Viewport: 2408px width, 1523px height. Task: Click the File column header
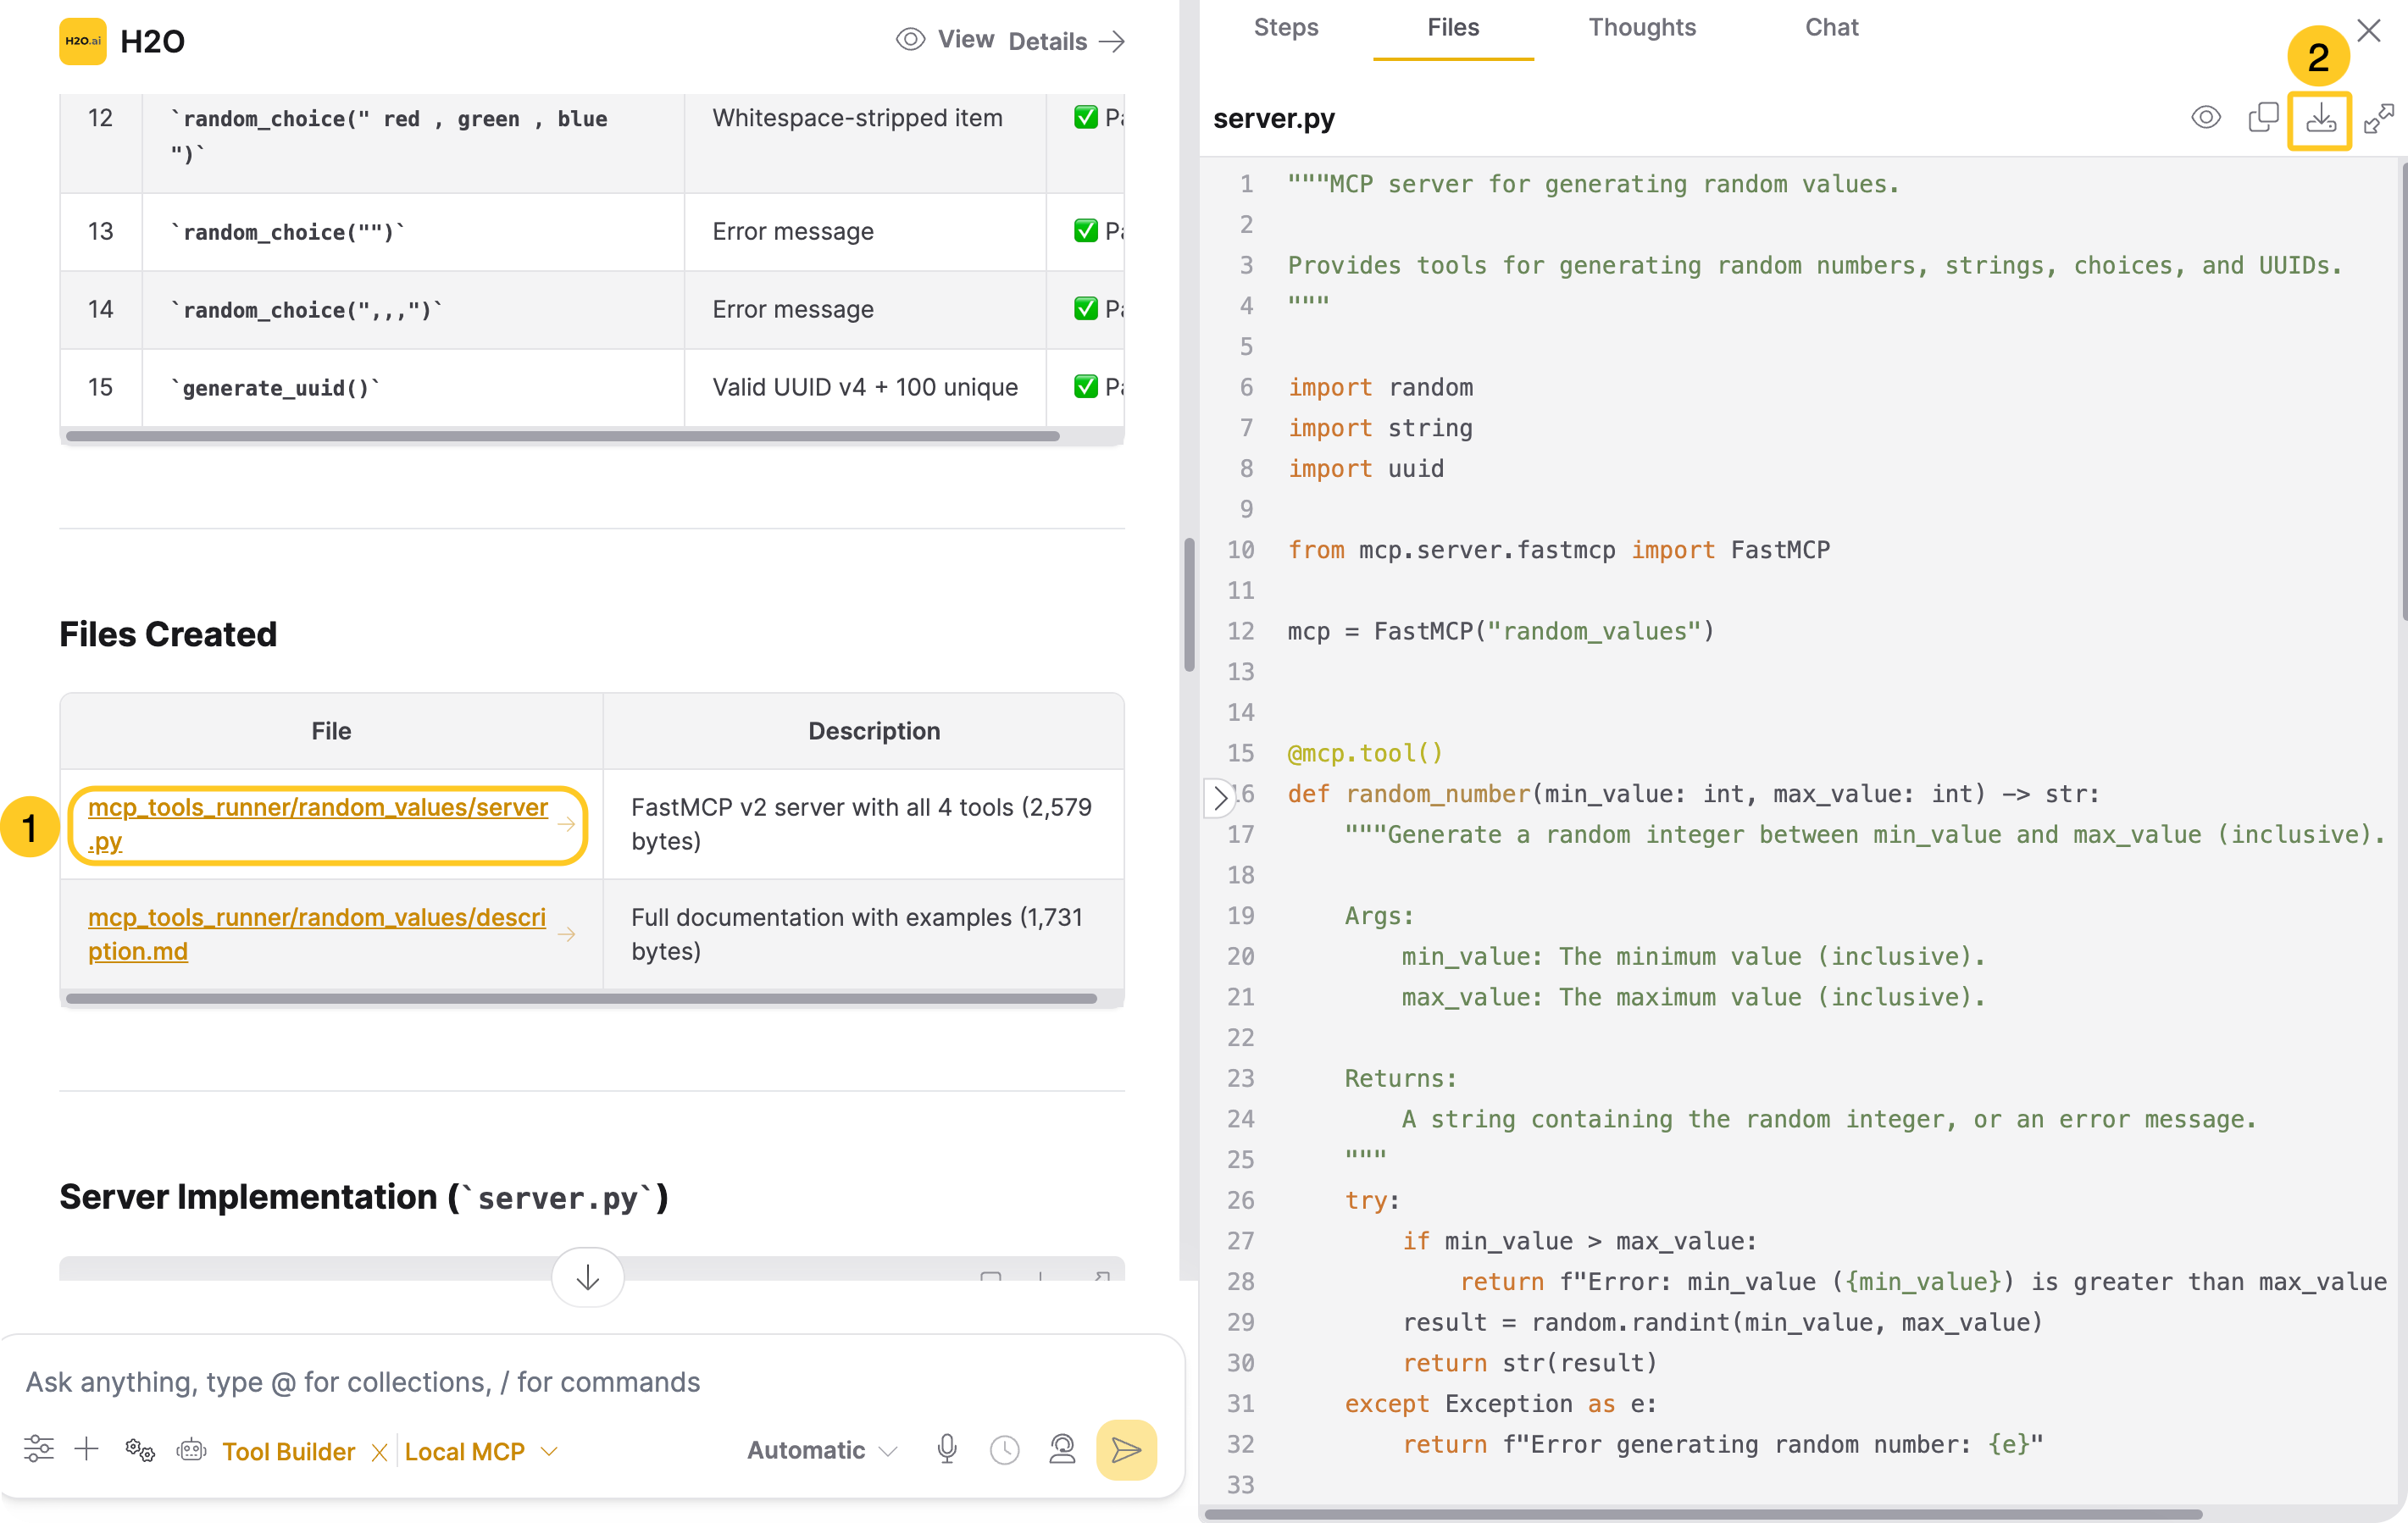331,730
